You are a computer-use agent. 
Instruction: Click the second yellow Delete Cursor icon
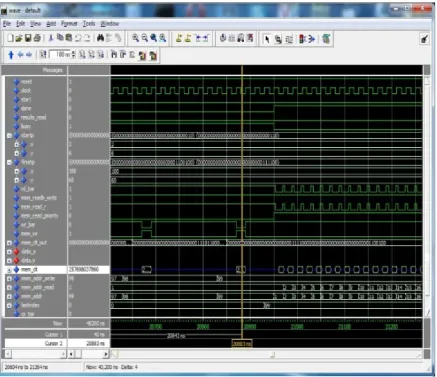coord(188,39)
